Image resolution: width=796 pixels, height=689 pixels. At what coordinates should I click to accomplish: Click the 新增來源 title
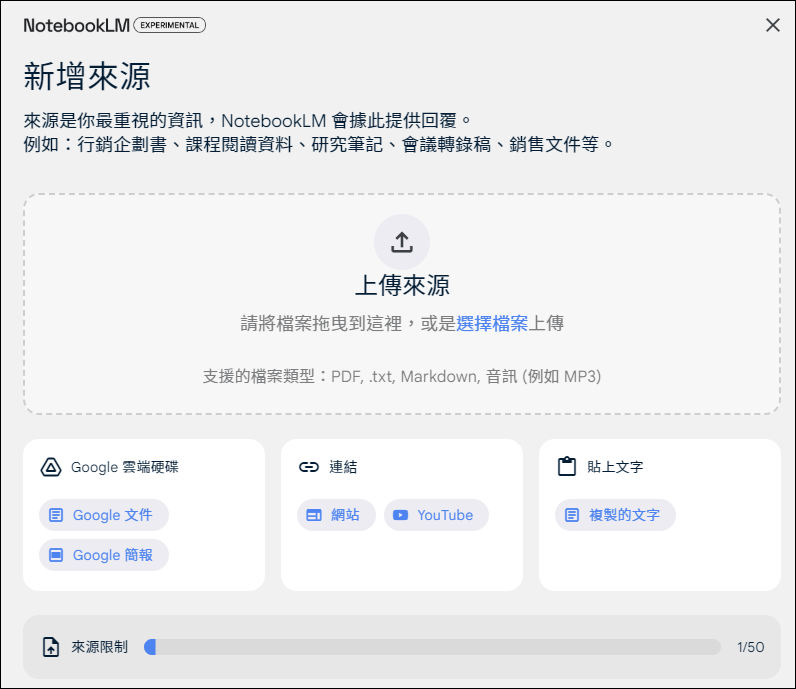[x=87, y=77]
